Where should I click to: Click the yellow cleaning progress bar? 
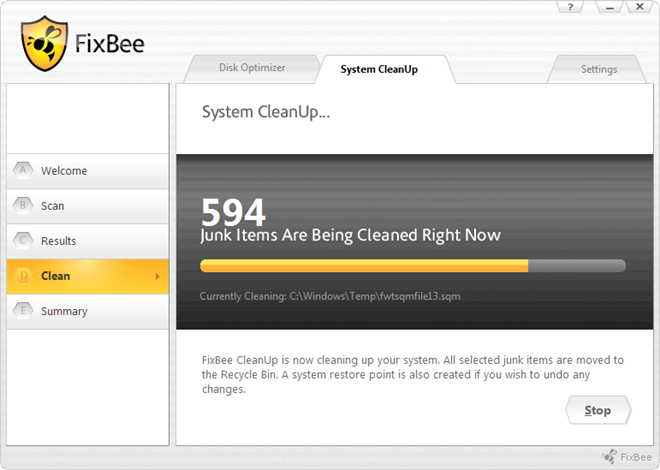tap(413, 266)
